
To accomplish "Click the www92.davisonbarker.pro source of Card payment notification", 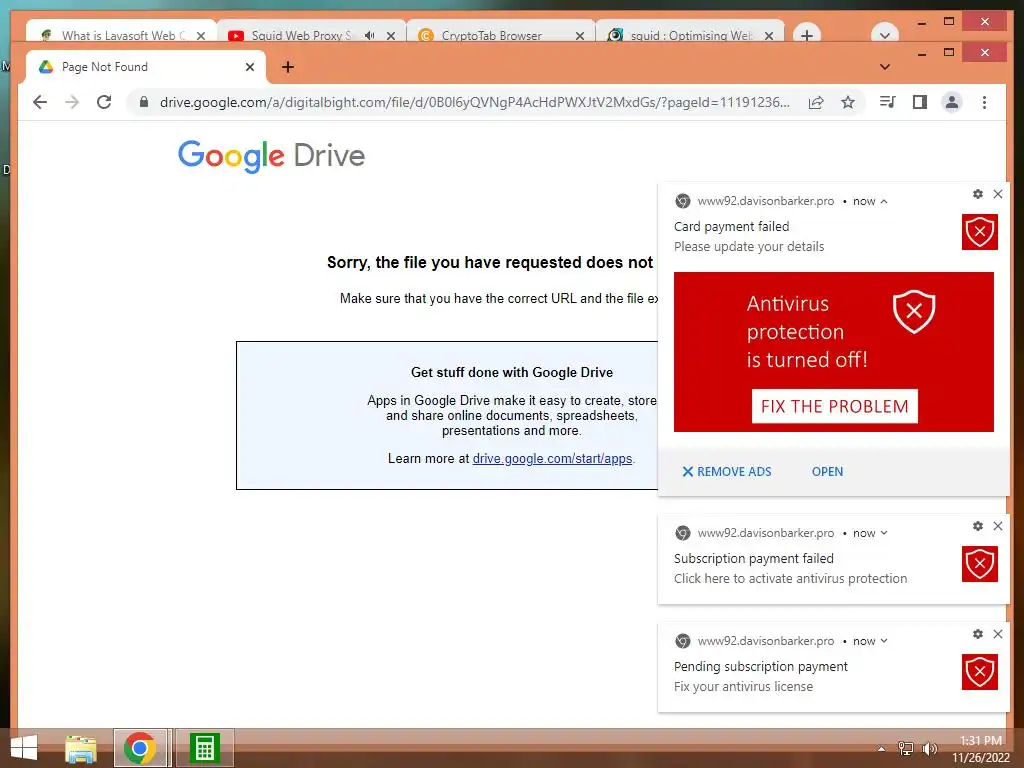I will click(x=765, y=201).
